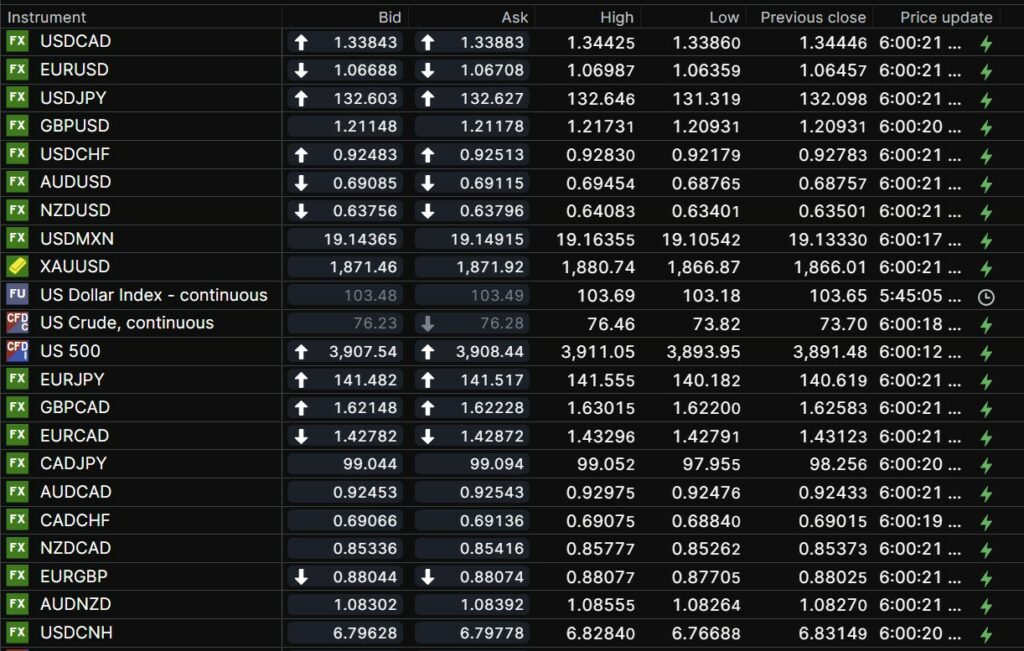Click the XAUUSD ask price 1,871.92

(491, 267)
